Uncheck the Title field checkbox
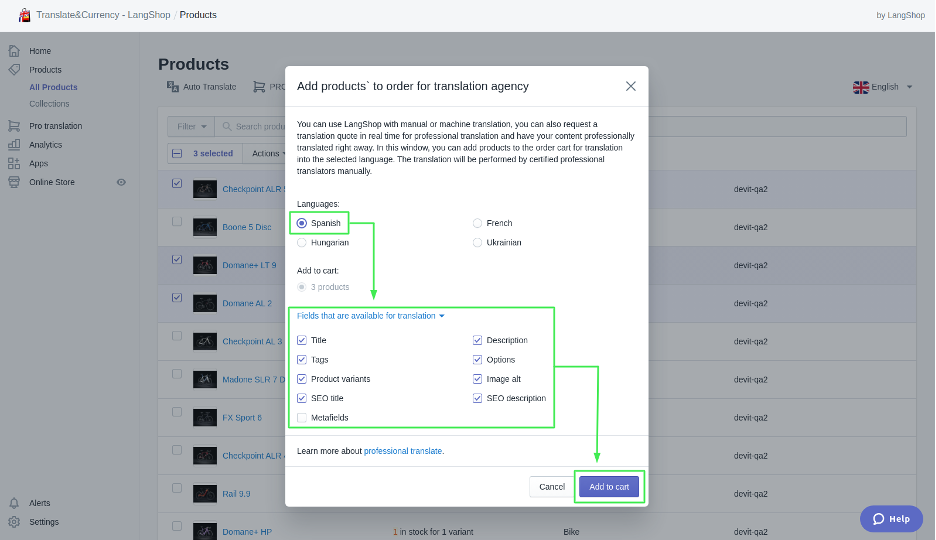Image resolution: width=936 pixels, height=540 pixels. coord(302,340)
